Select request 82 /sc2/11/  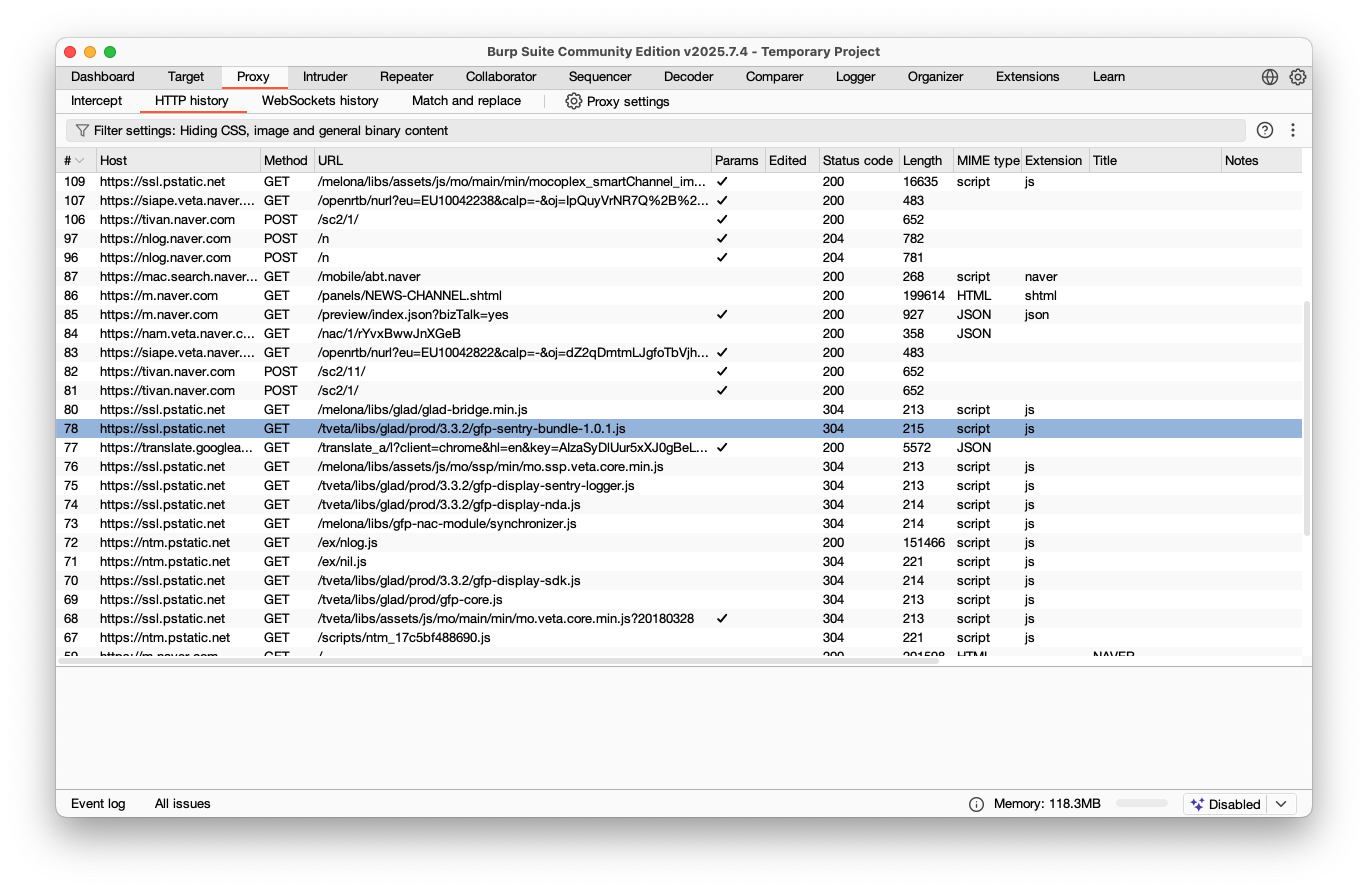[x=679, y=372]
